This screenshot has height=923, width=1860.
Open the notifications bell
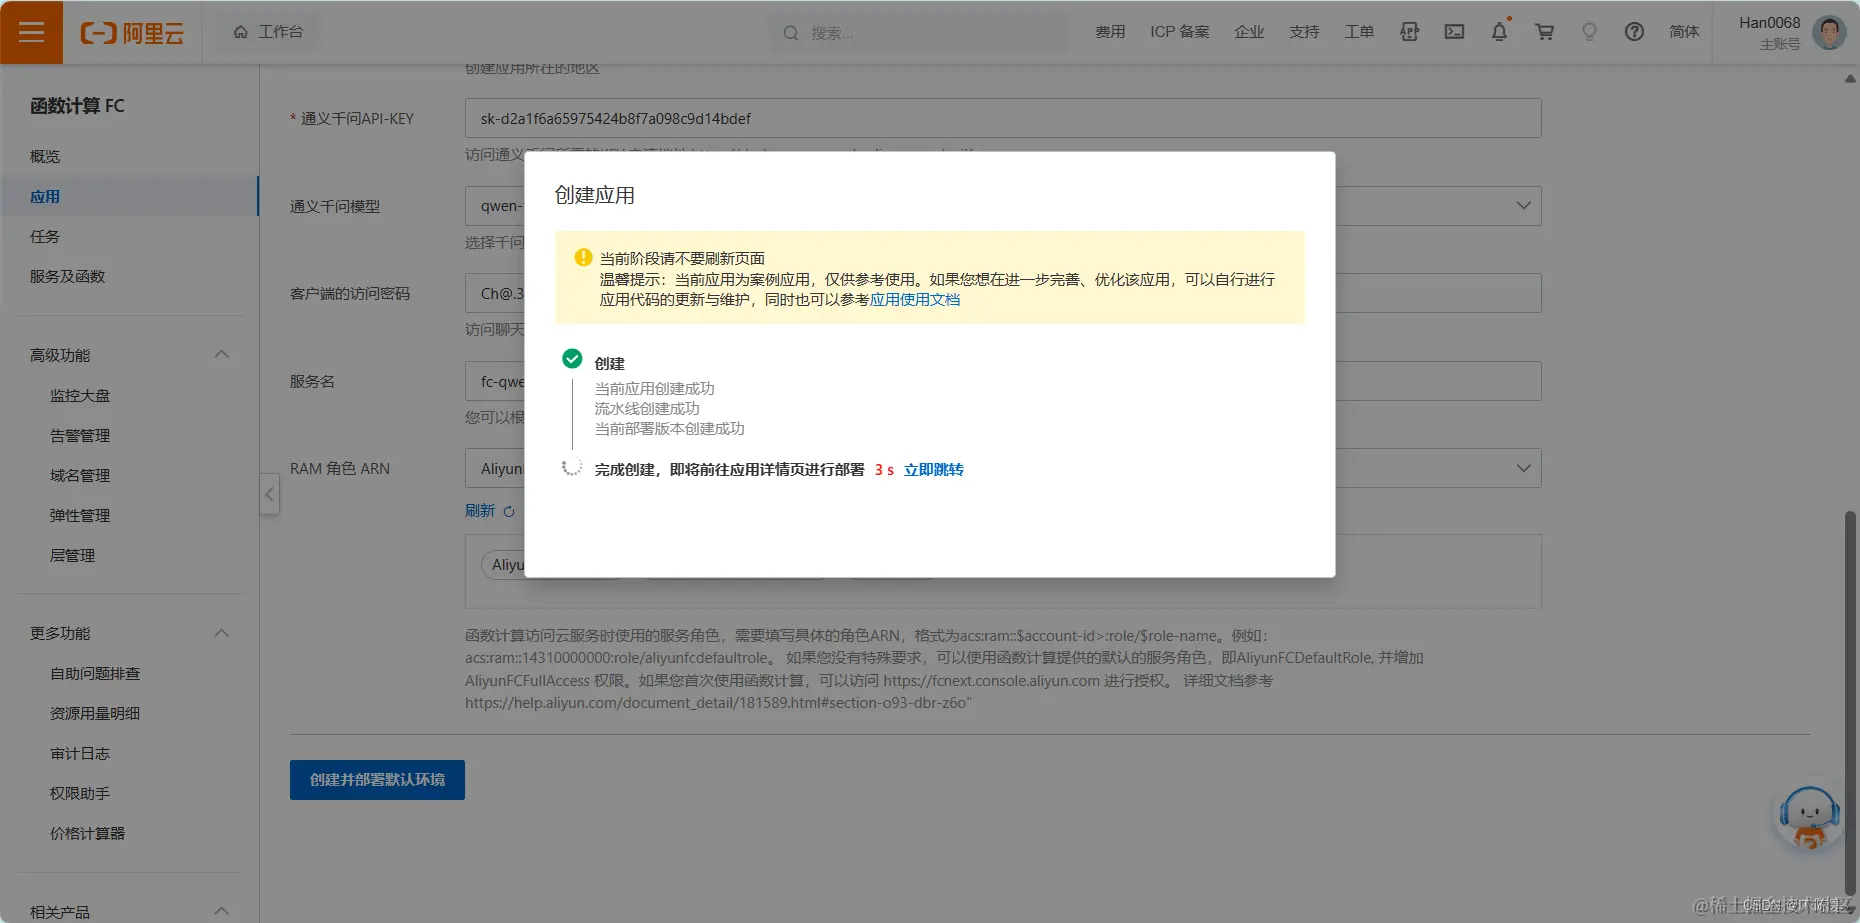click(1499, 31)
